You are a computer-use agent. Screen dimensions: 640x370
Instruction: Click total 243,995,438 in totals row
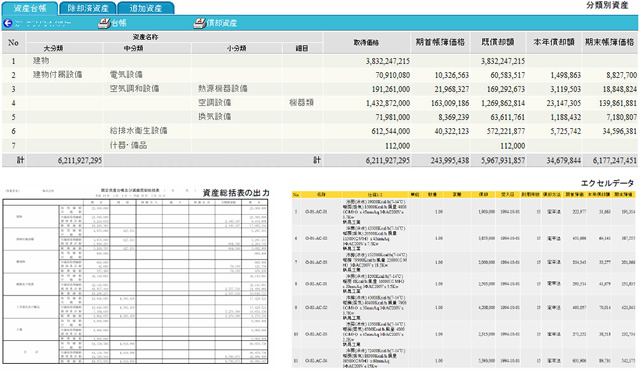pos(450,161)
